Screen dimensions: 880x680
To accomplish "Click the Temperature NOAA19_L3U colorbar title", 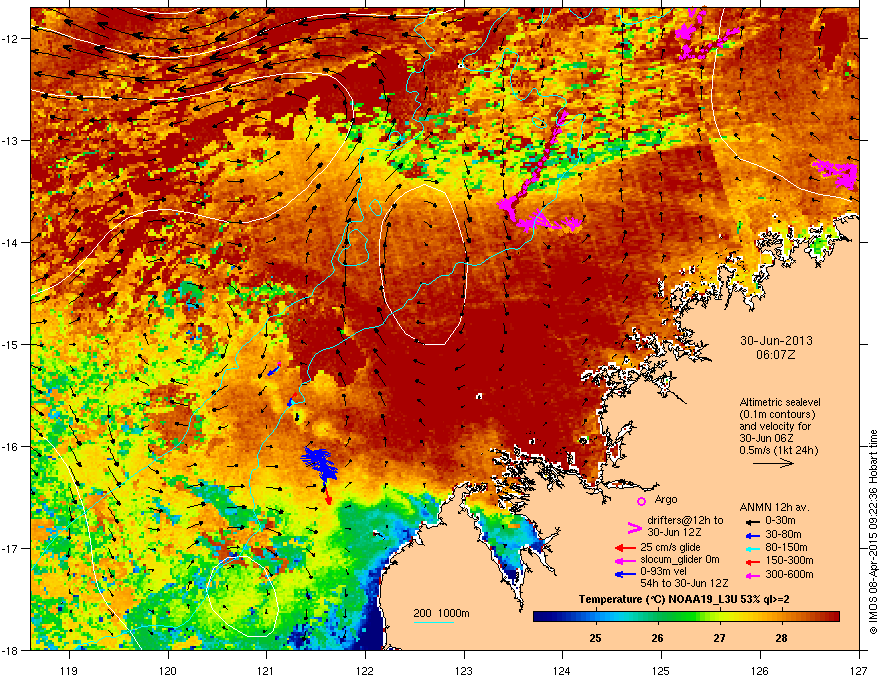I will pyautogui.click(x=684, y=600).
